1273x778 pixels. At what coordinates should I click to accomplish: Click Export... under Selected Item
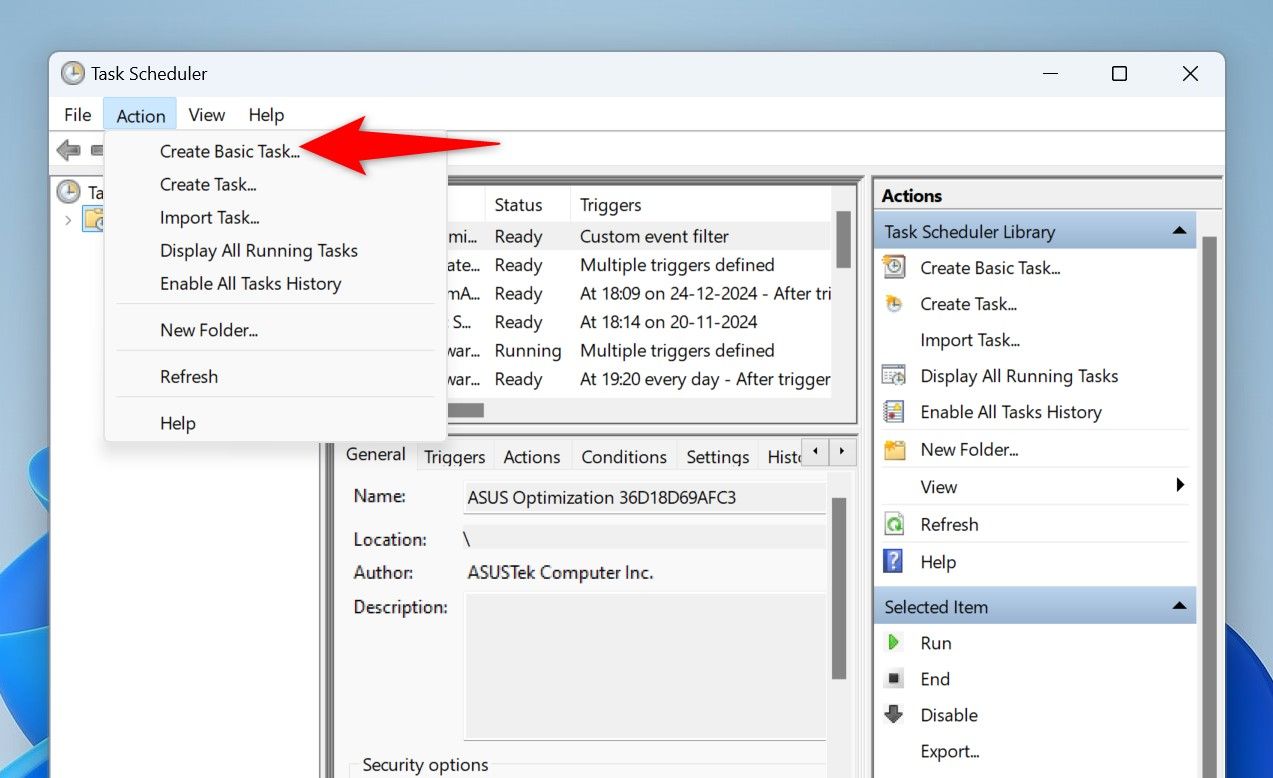(x=950, y=751)
